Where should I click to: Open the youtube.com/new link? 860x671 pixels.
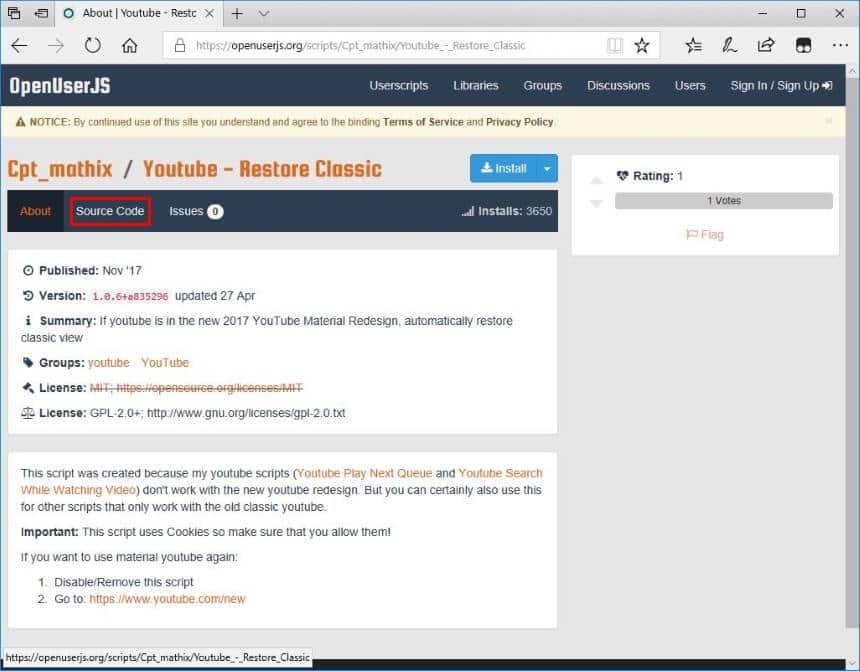(167, 599)
